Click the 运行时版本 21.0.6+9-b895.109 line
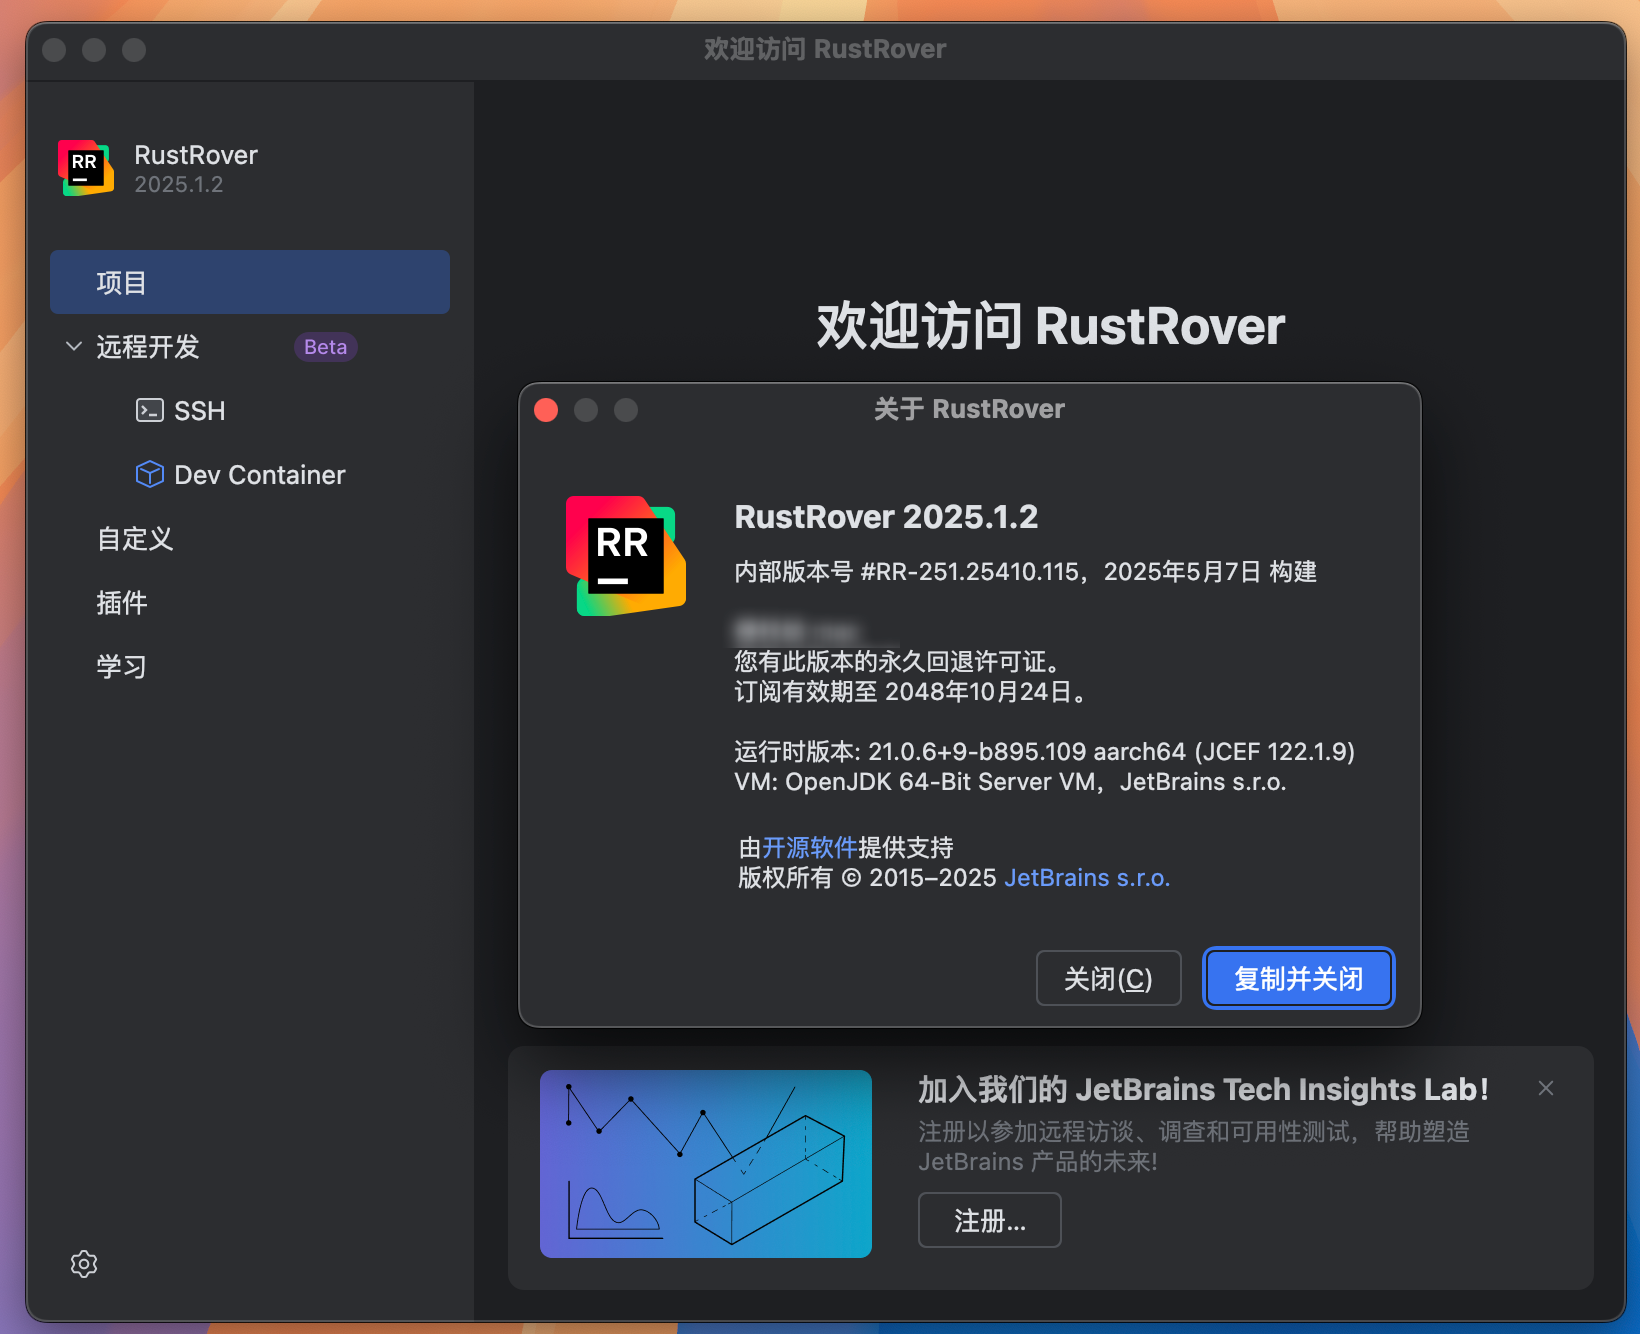The width and height of the screenshot is (1640, 1334). [x=1044, y=752]
